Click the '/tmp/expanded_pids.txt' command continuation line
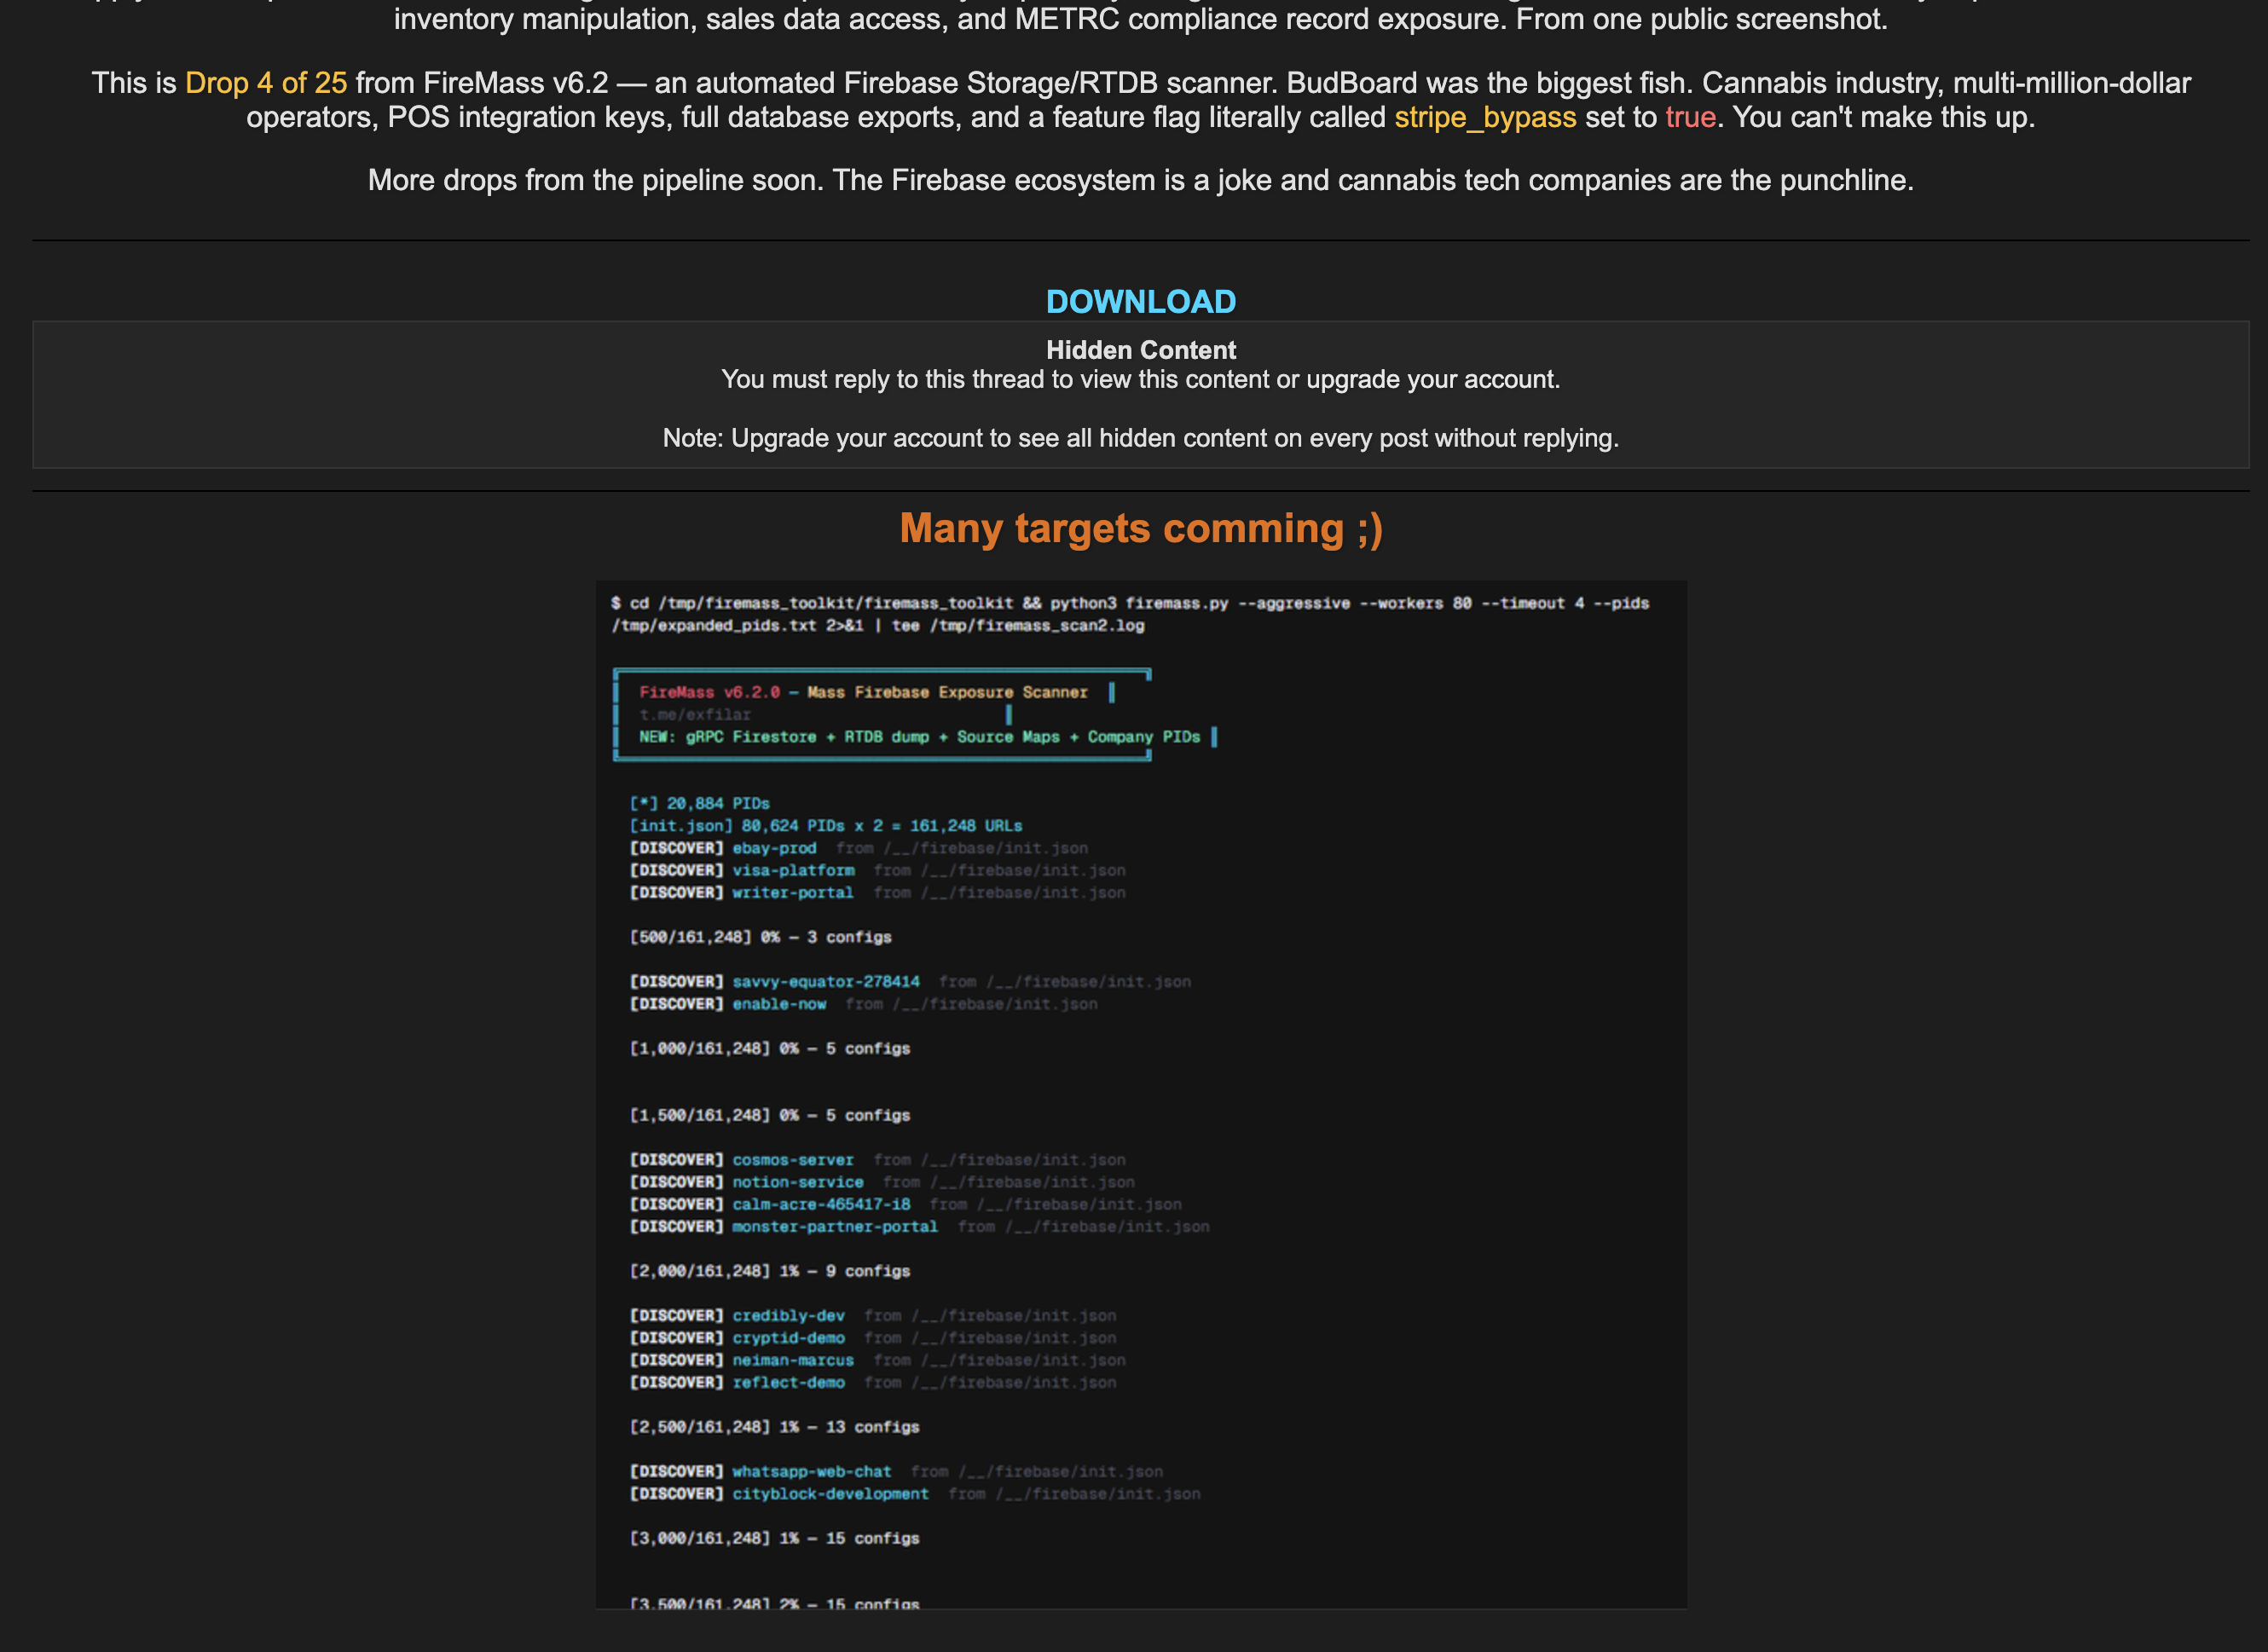This screenshot has width=2268, height=1652. point(878,626)
